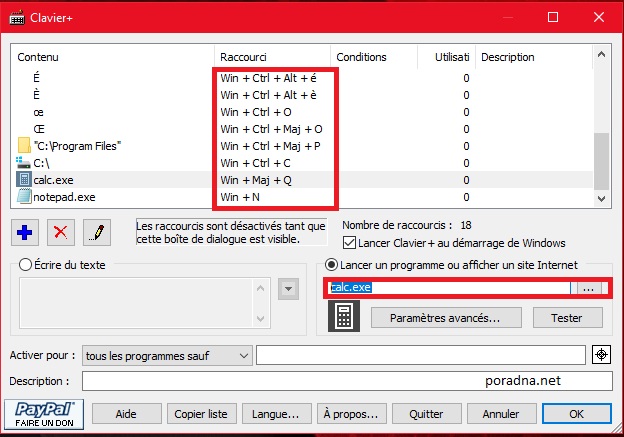
Task: Click the calc.exe program path field
Action: [x=449, y=287]
